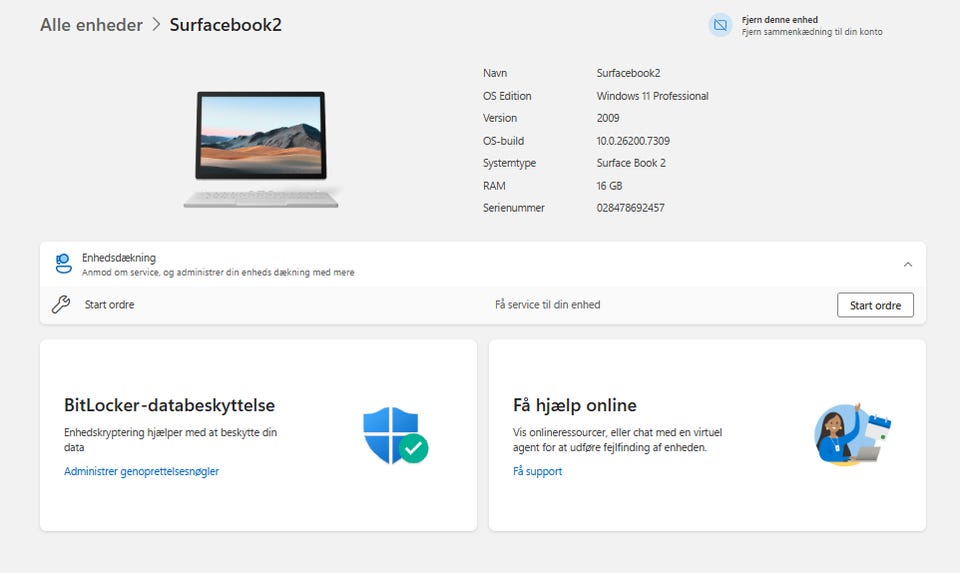Click the Start ordre button
960x573 pixels.
875,305
